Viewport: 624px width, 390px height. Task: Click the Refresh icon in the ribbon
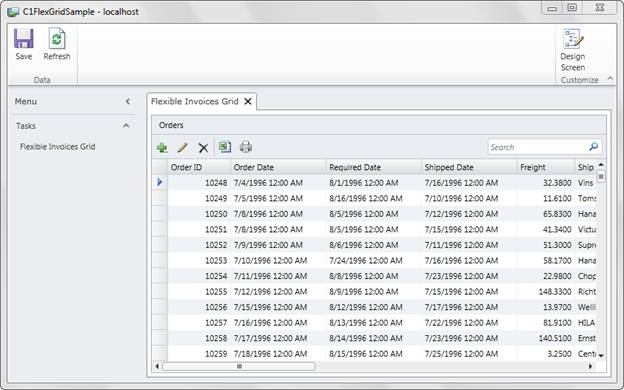pyautogui.click(x=57, y=39)
